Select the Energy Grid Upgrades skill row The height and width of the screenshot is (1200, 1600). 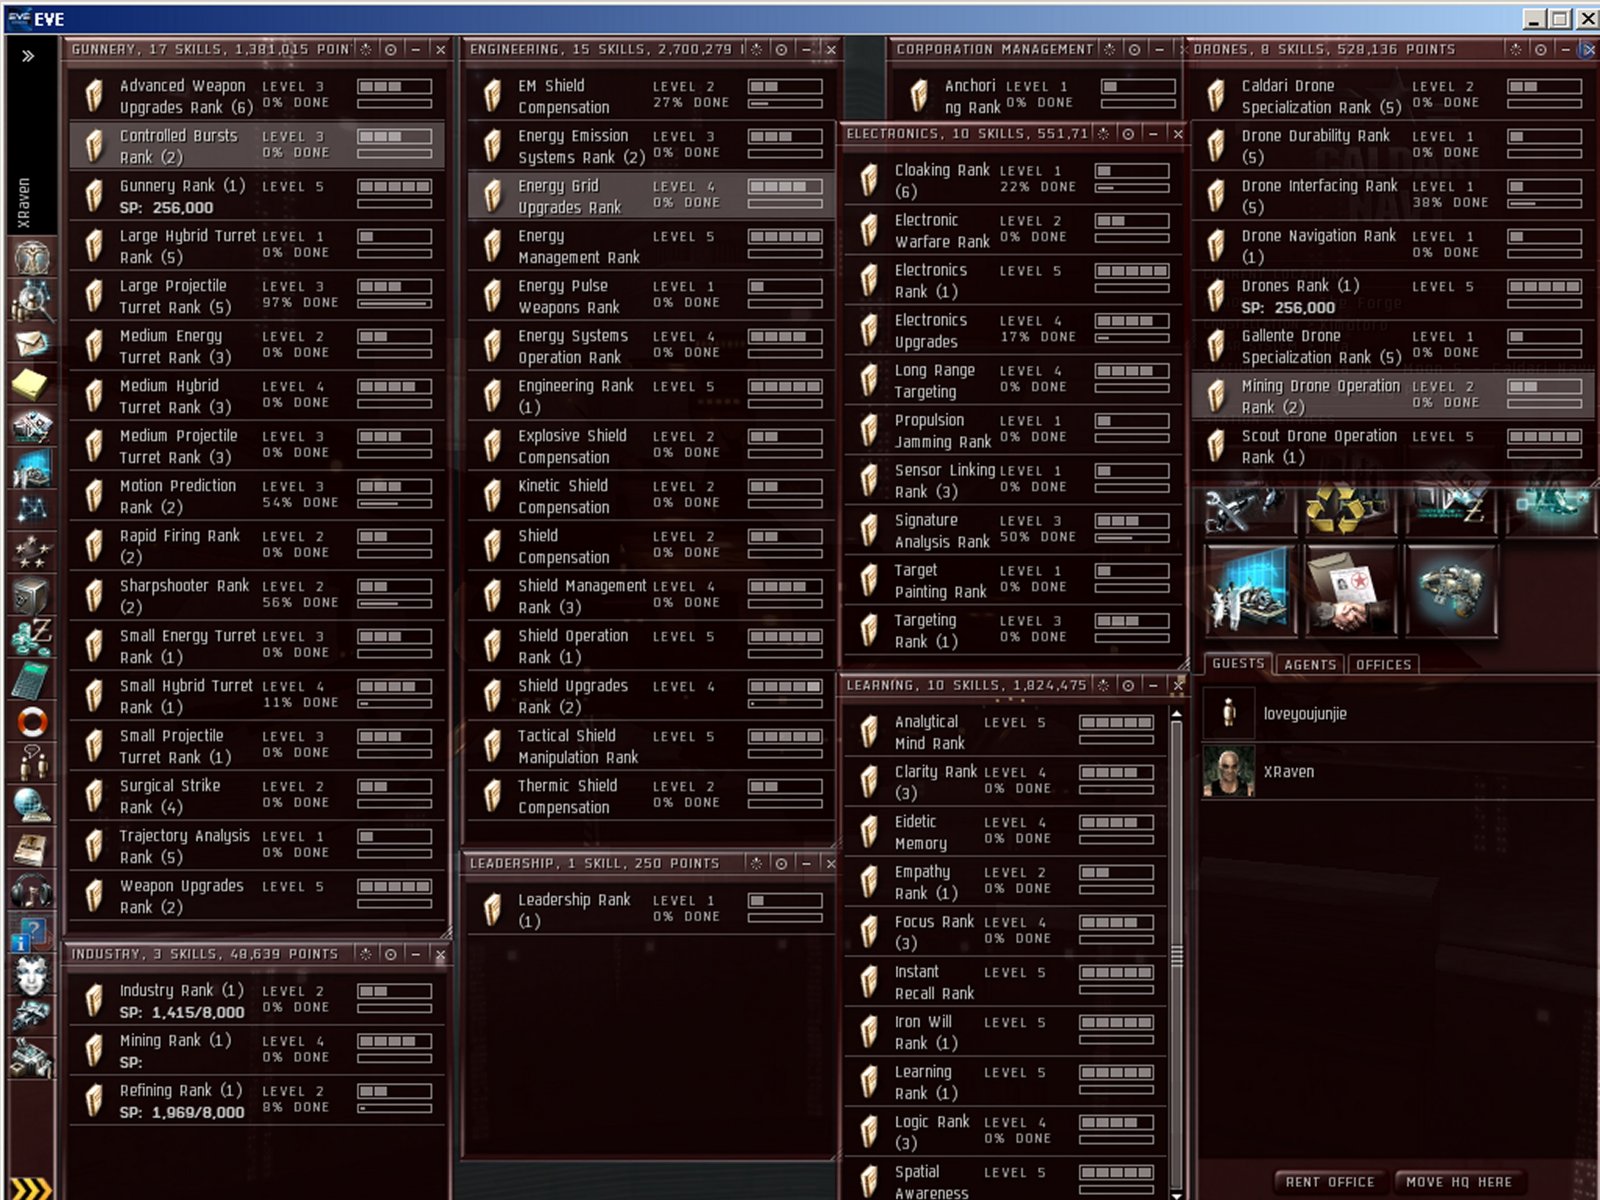pos(650,196)
